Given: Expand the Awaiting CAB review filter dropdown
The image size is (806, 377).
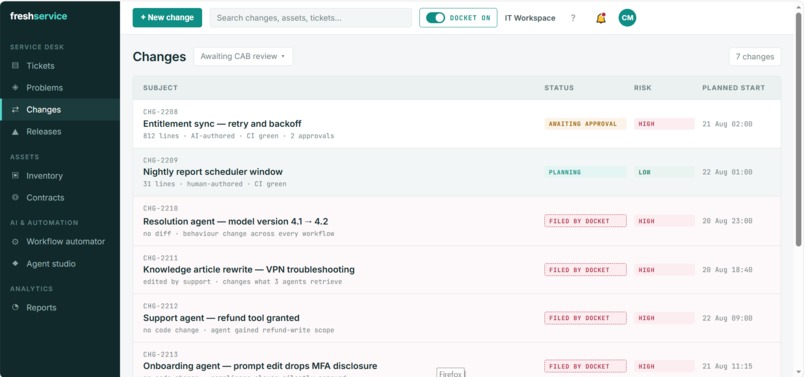Looking at the screenshot, I should pyautogui.click(x=243, y=56).
